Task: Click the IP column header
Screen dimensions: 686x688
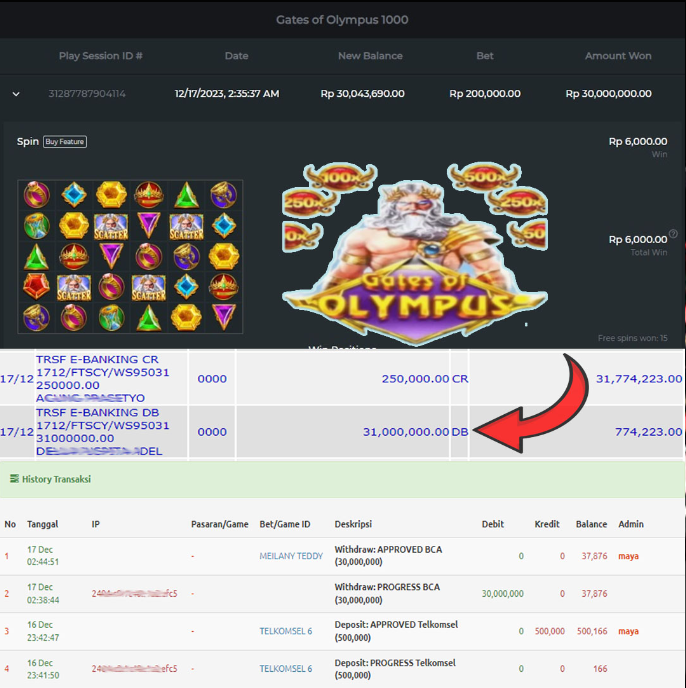Action: 95,524
